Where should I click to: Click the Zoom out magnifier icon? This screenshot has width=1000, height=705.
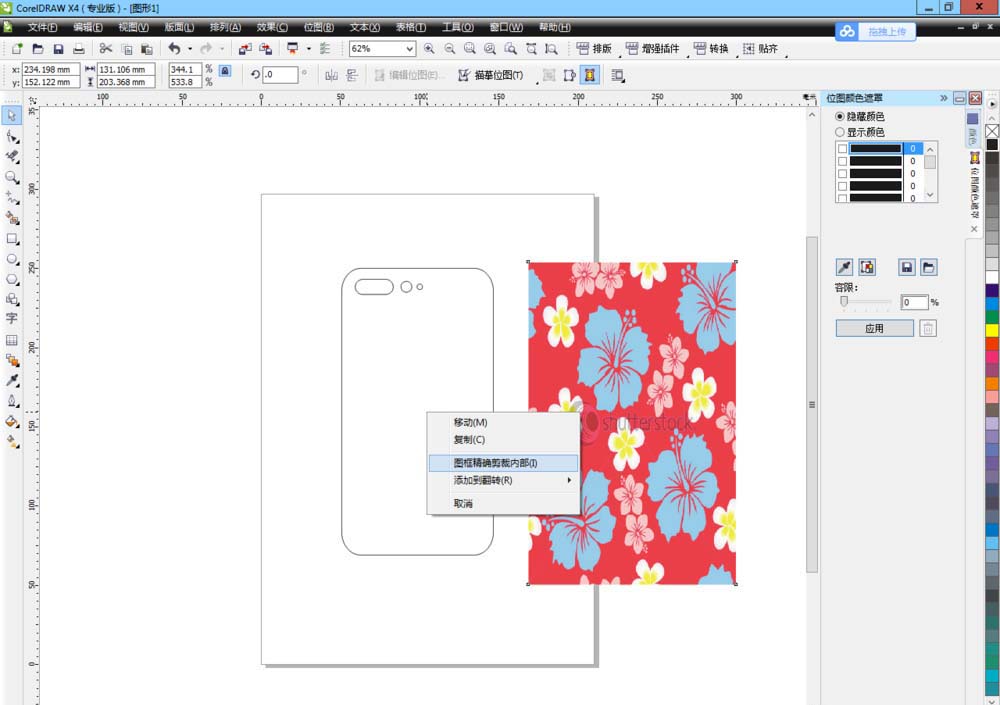(x=450, y=48)
